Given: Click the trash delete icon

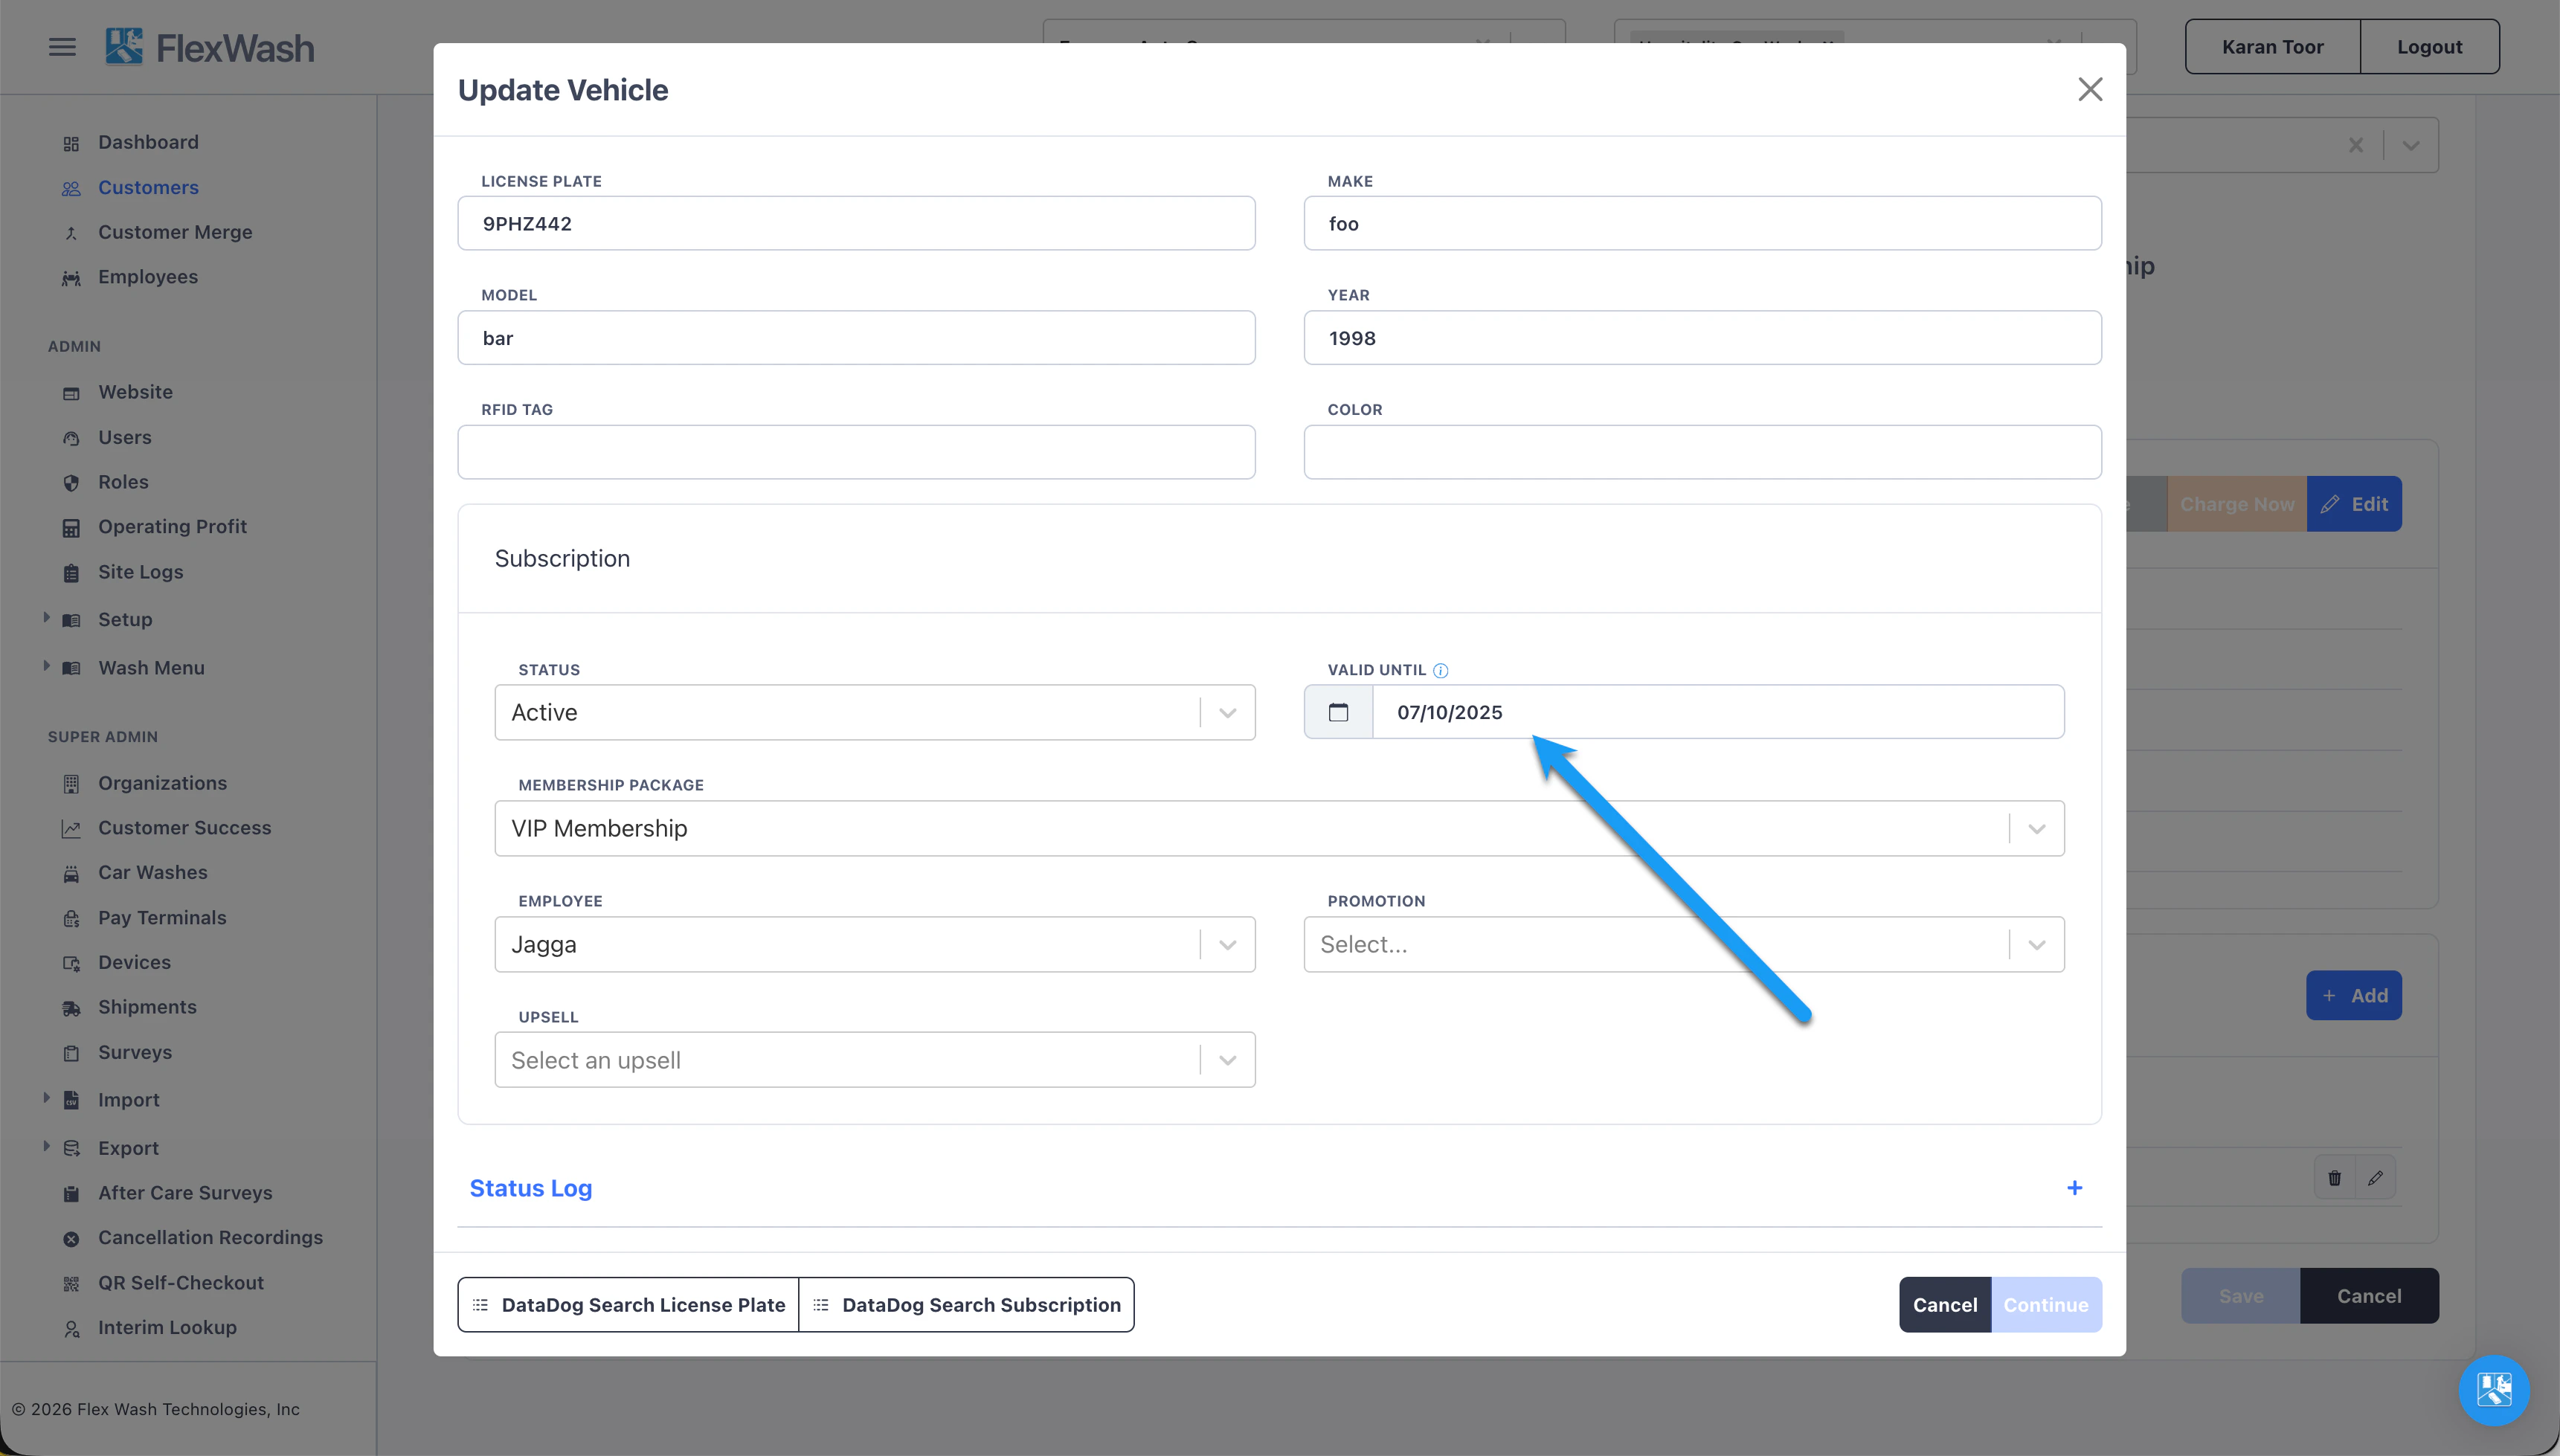Looking at the screenshot, I should tap(2334, 1178).
